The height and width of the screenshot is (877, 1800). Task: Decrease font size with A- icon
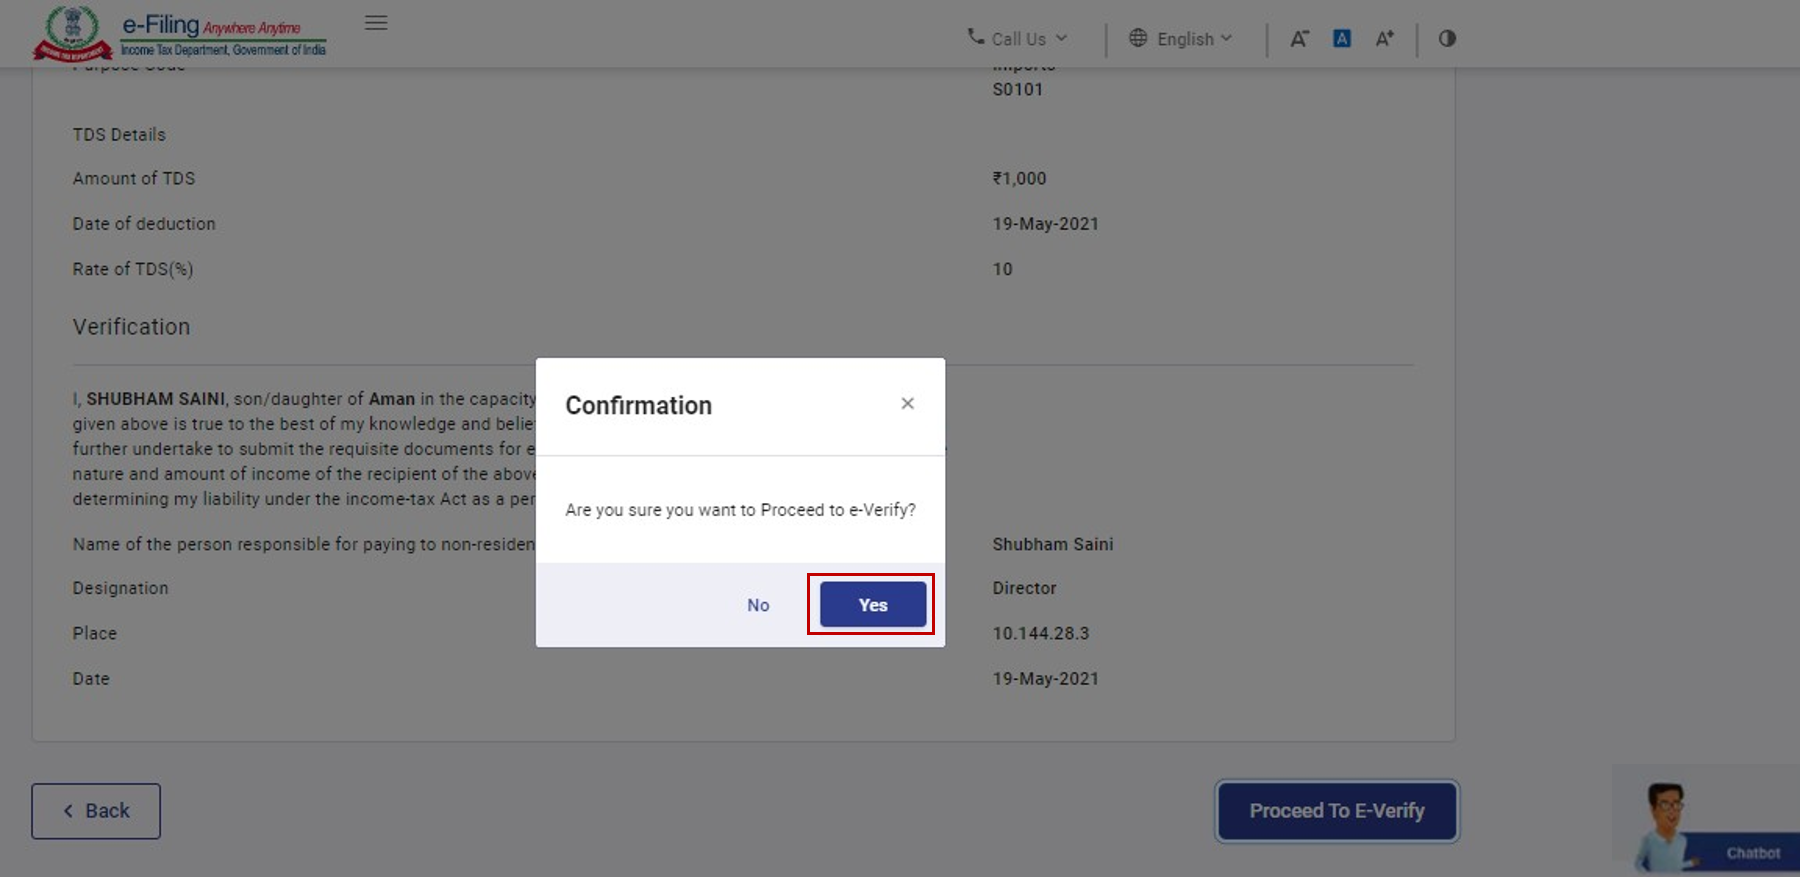1298,39
